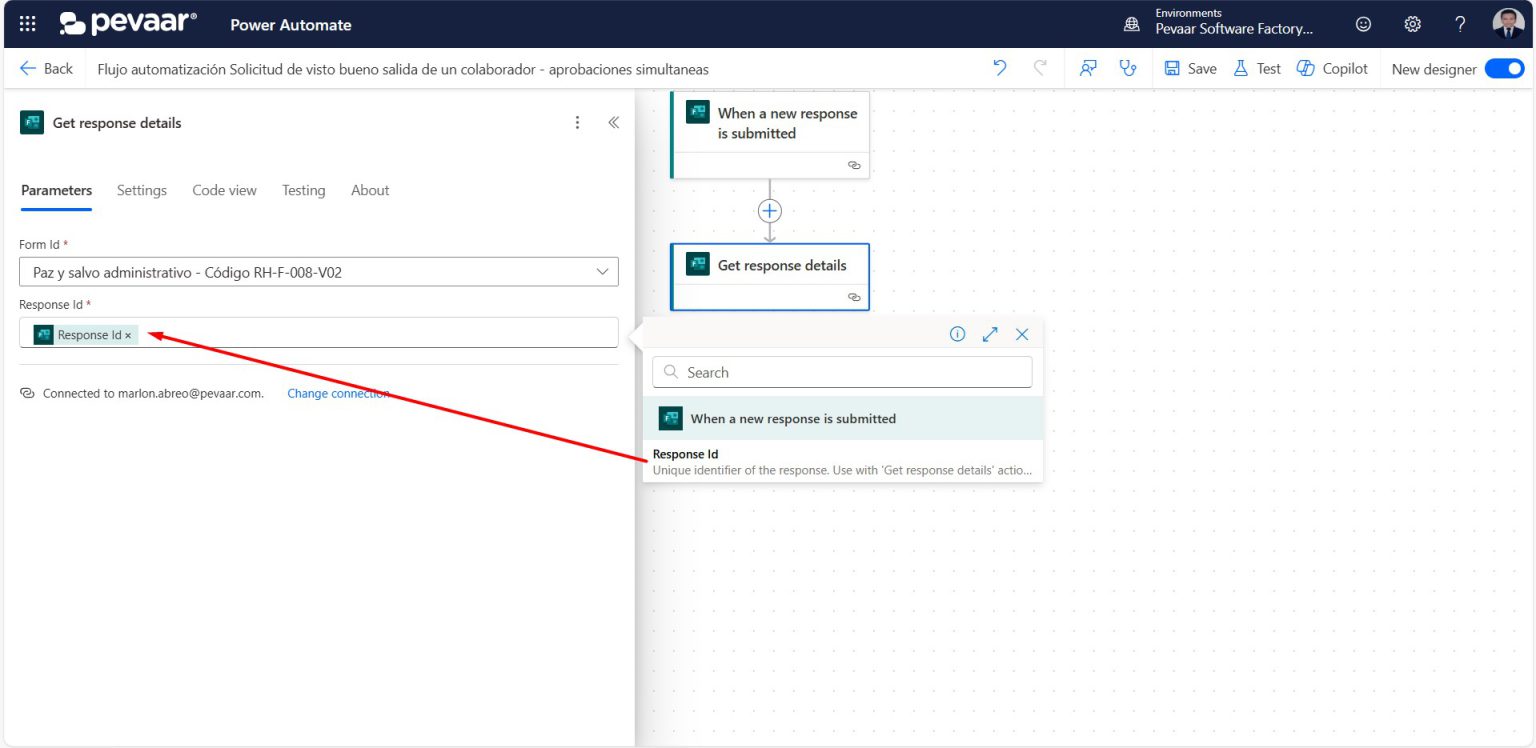
Task: Expand the dynamic content popup
Action: (x=989, y=334)
